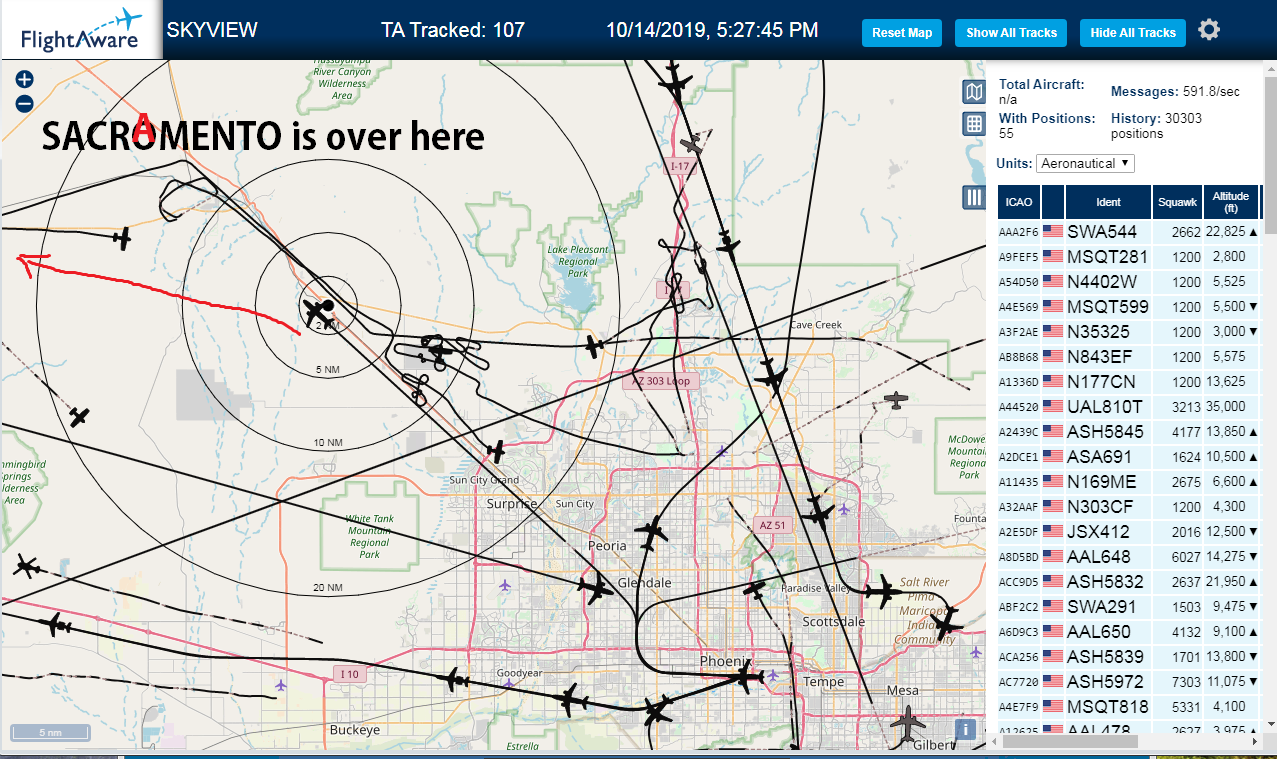Screen dimensions: 1277x759
Task: Zoom in with the plus button
Action: point(25,80)
